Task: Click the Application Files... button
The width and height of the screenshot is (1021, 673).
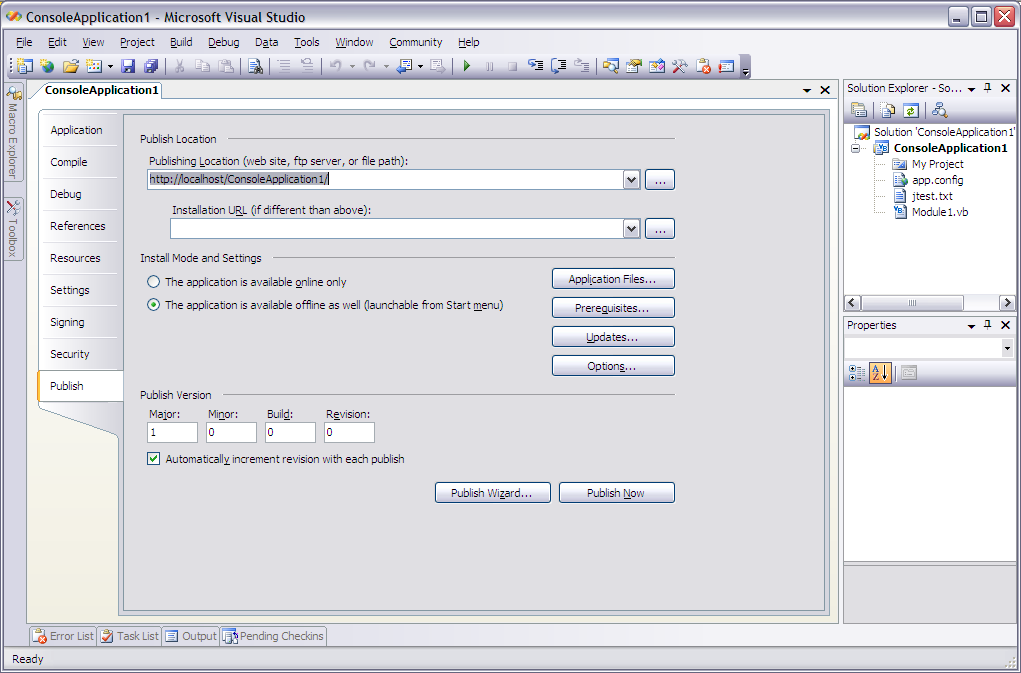Action: pos(613,279)
